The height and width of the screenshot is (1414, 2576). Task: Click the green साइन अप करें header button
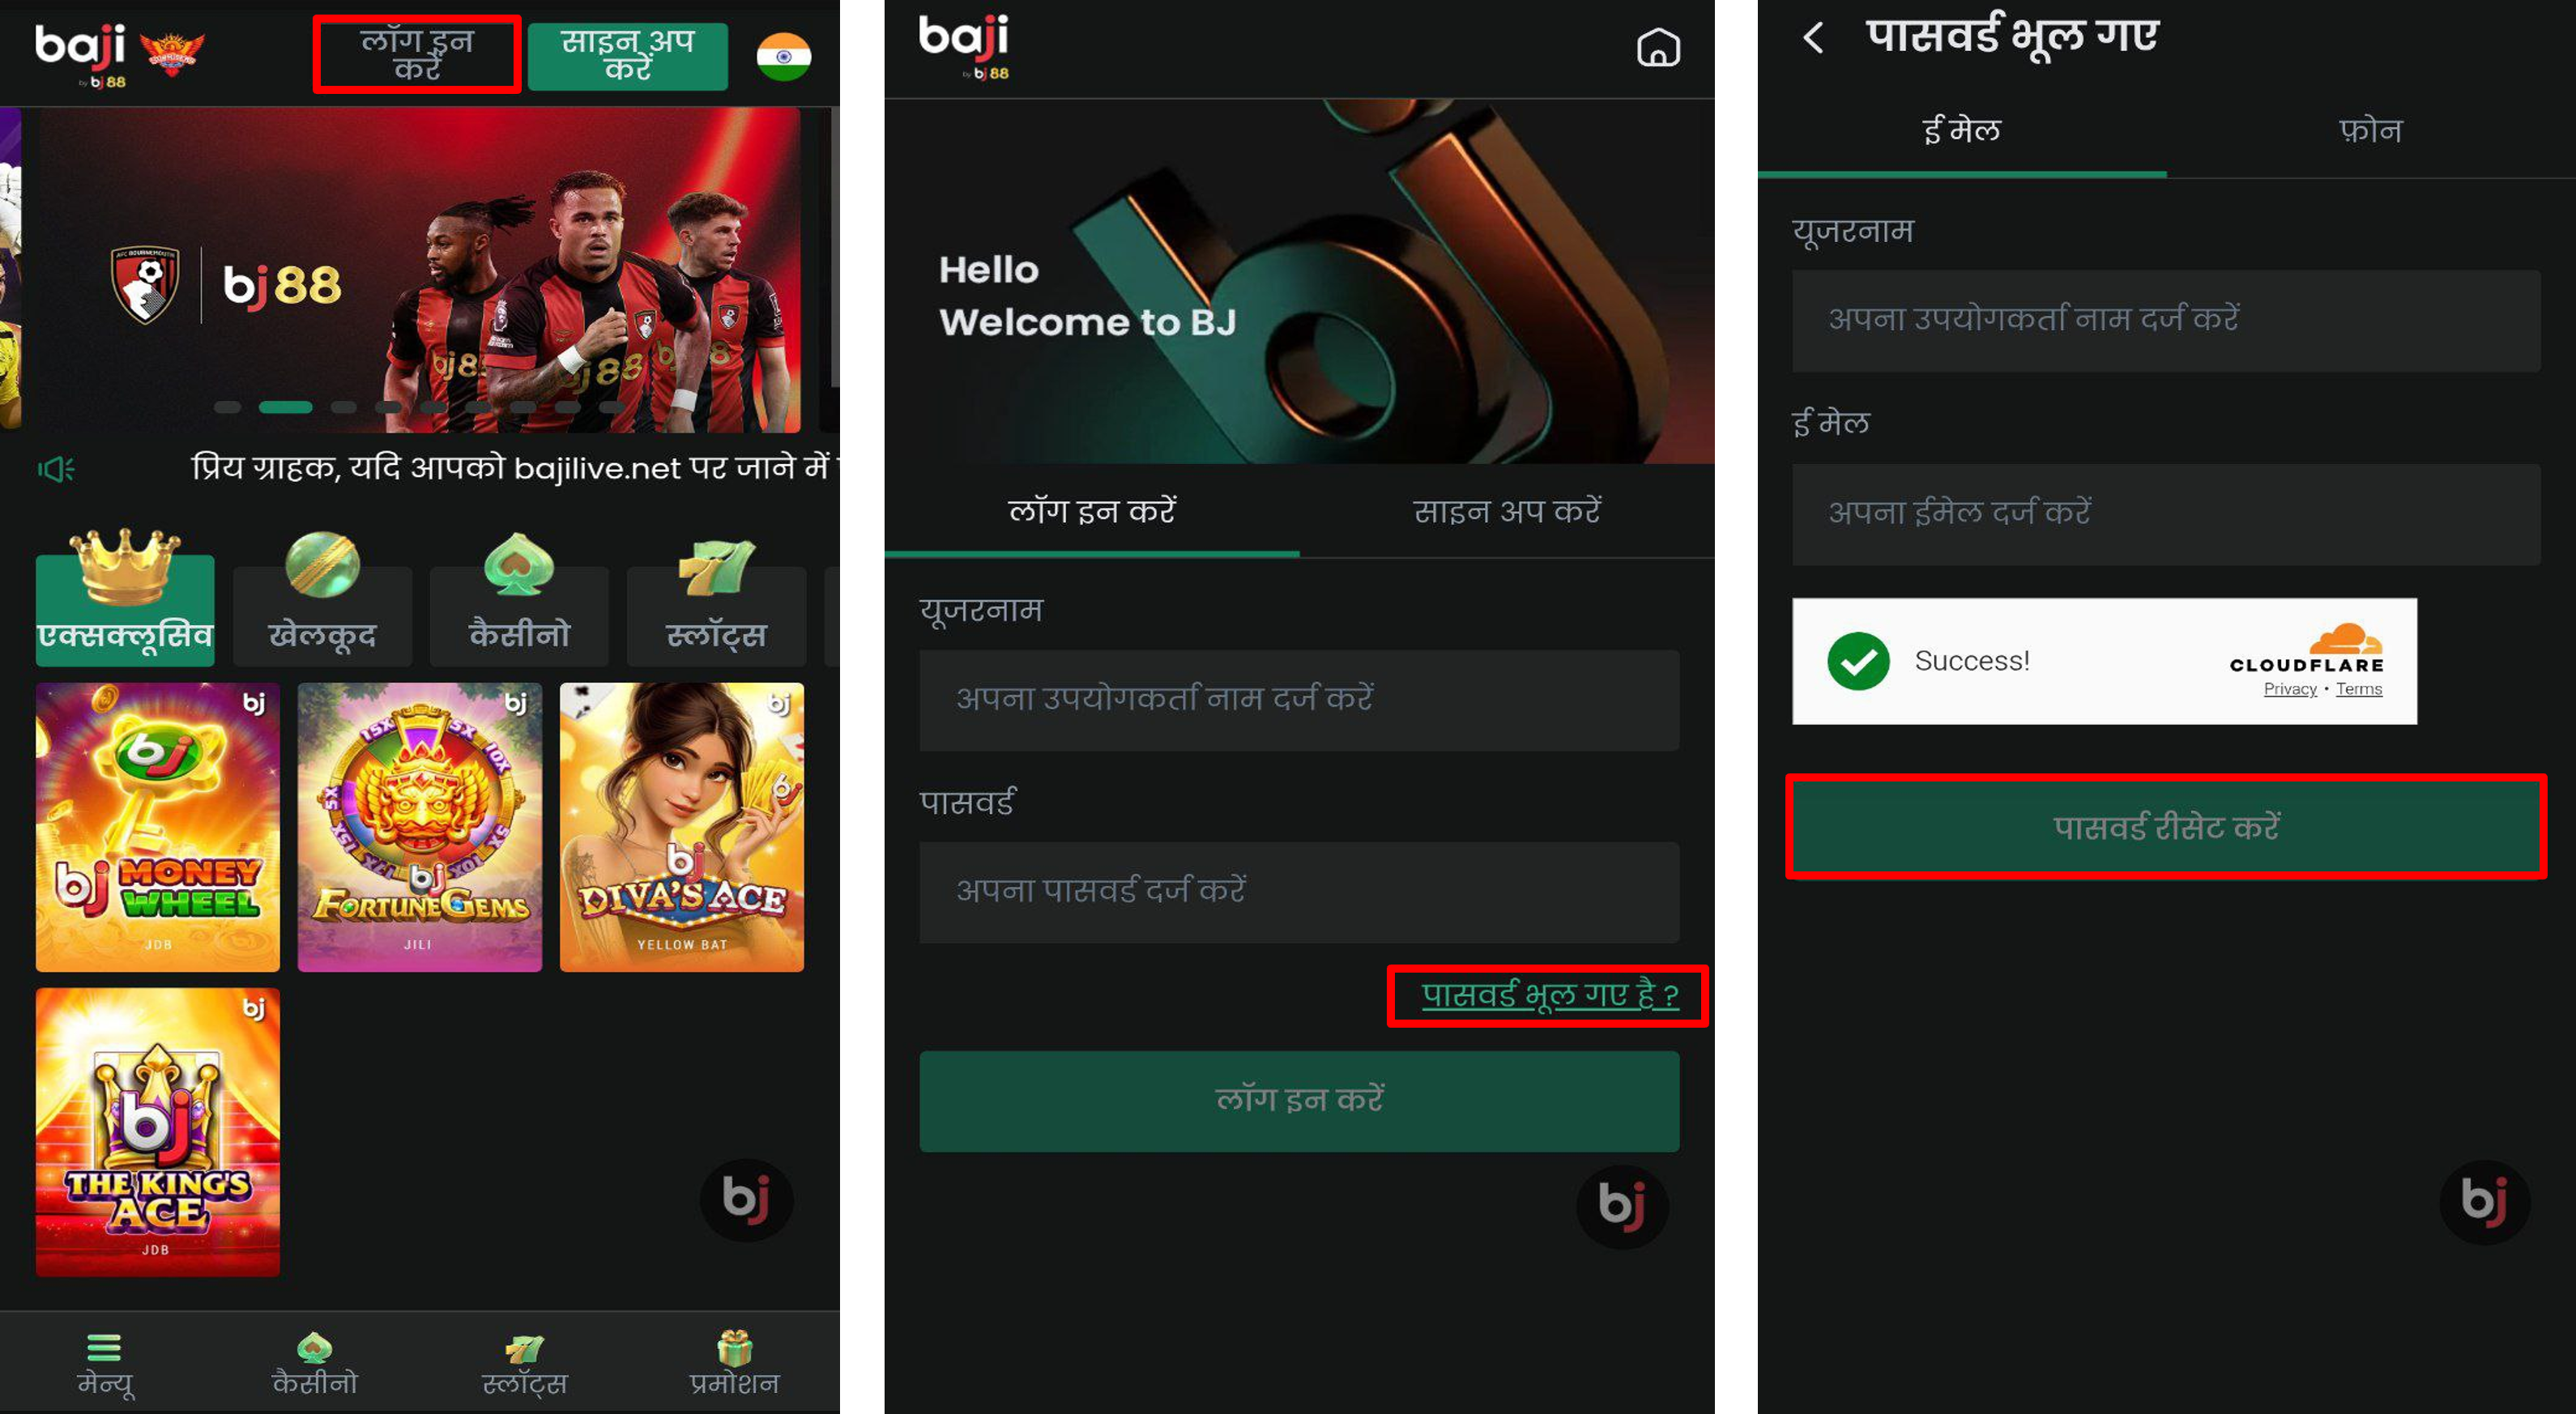[628, 55]
